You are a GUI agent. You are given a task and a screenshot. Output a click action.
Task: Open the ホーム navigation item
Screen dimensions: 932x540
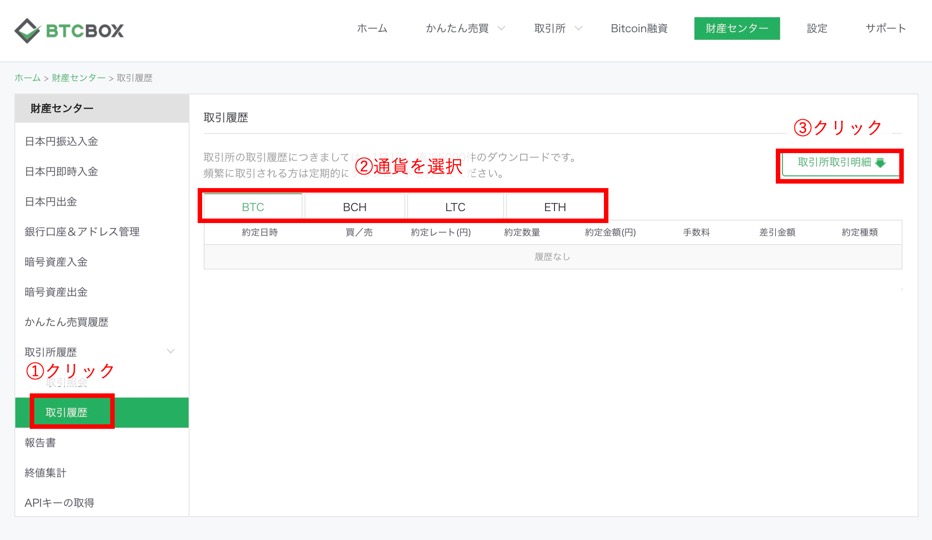[372, 29]
